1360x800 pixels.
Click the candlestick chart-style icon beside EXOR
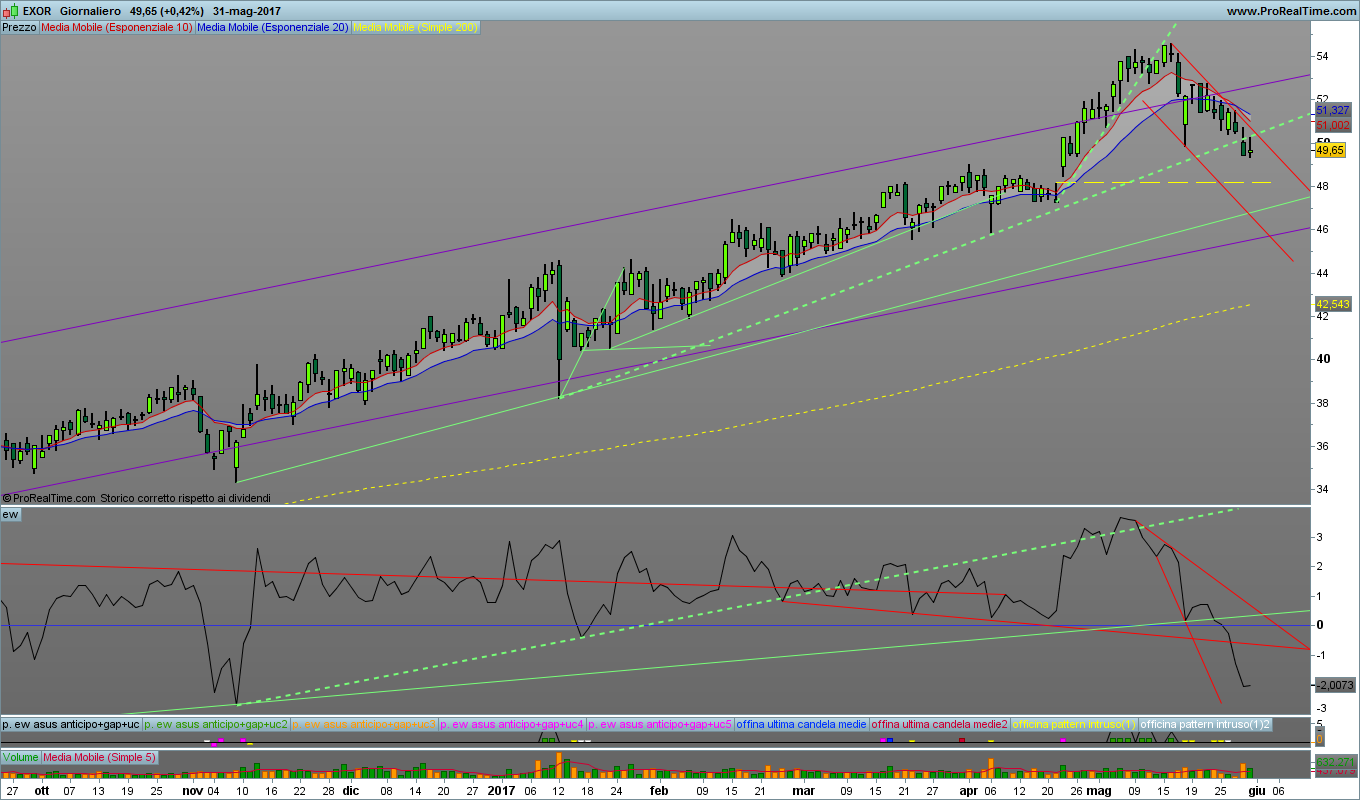(11, 11)
